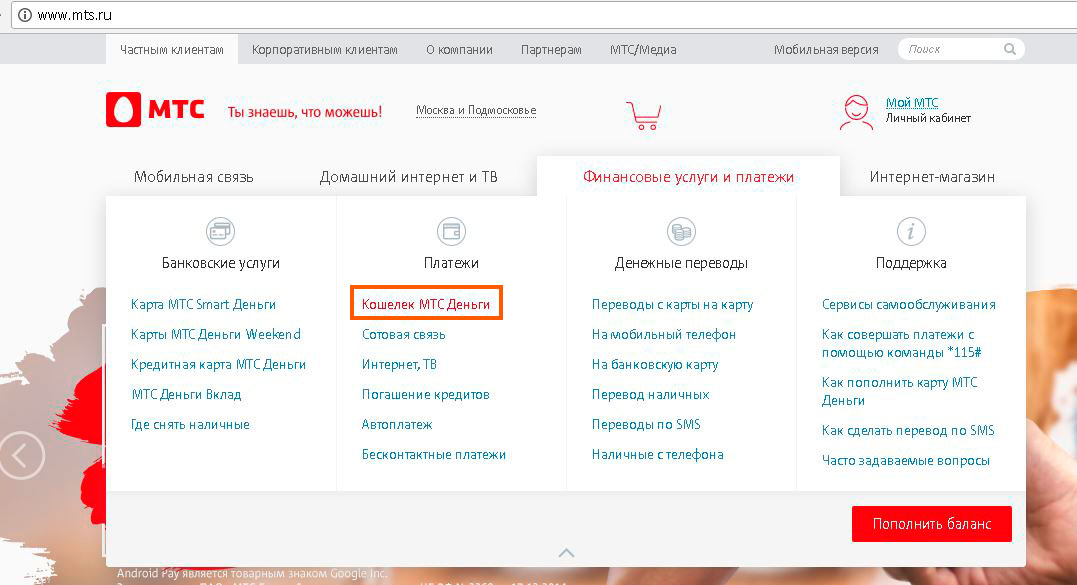This screenshot has height=585, width=1077.
Task: Open Кошелек МТС Деньги link
Action: 426,304
